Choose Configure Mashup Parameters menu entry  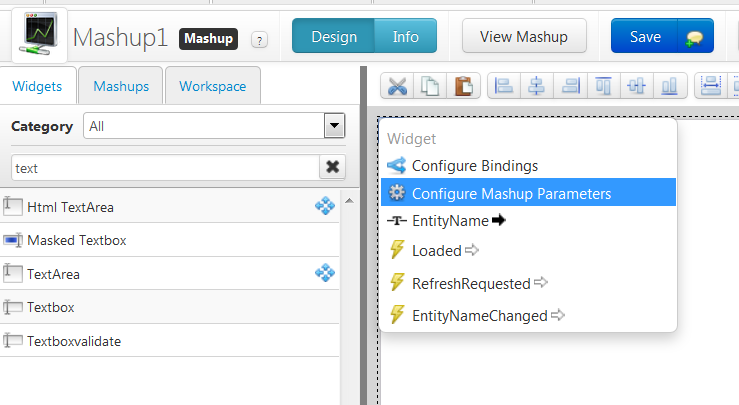(x=528, y=192)
